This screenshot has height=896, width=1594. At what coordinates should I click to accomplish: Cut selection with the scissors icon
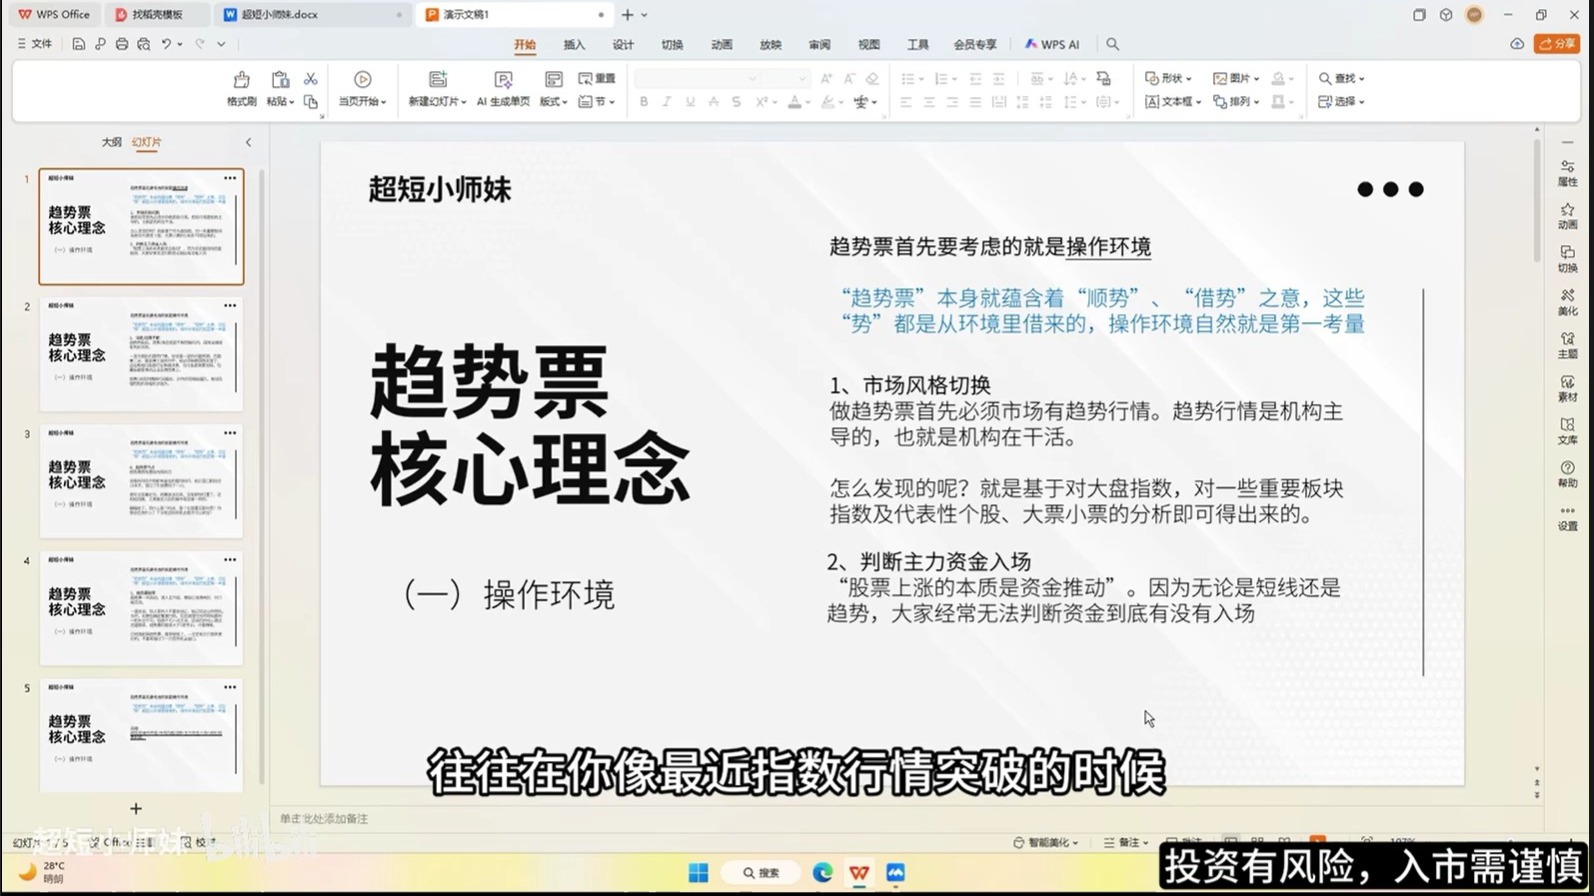click(x=311, y=78)
